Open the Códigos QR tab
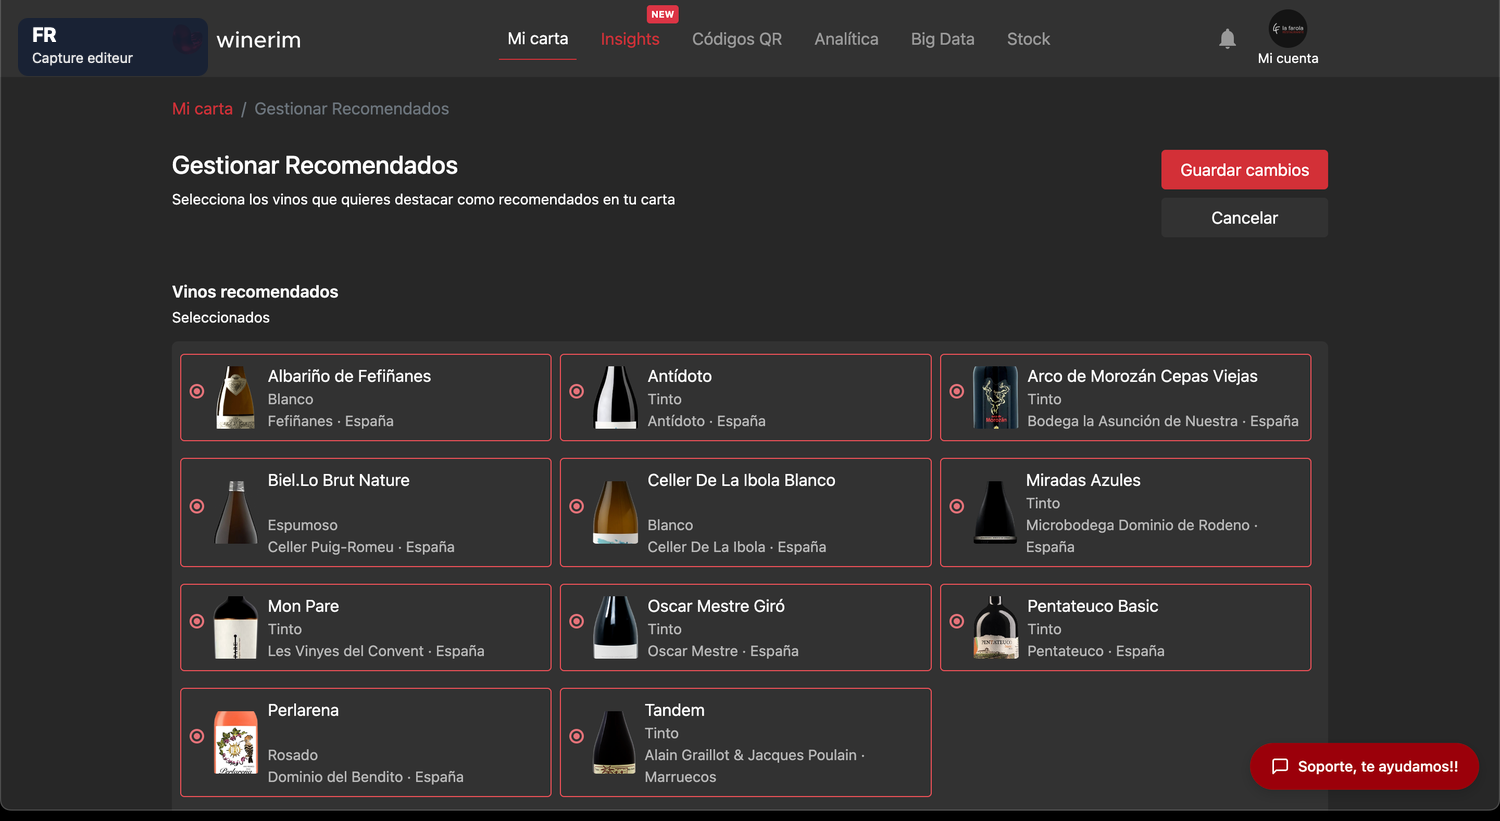1500x821 pixels. pos(737,39)
